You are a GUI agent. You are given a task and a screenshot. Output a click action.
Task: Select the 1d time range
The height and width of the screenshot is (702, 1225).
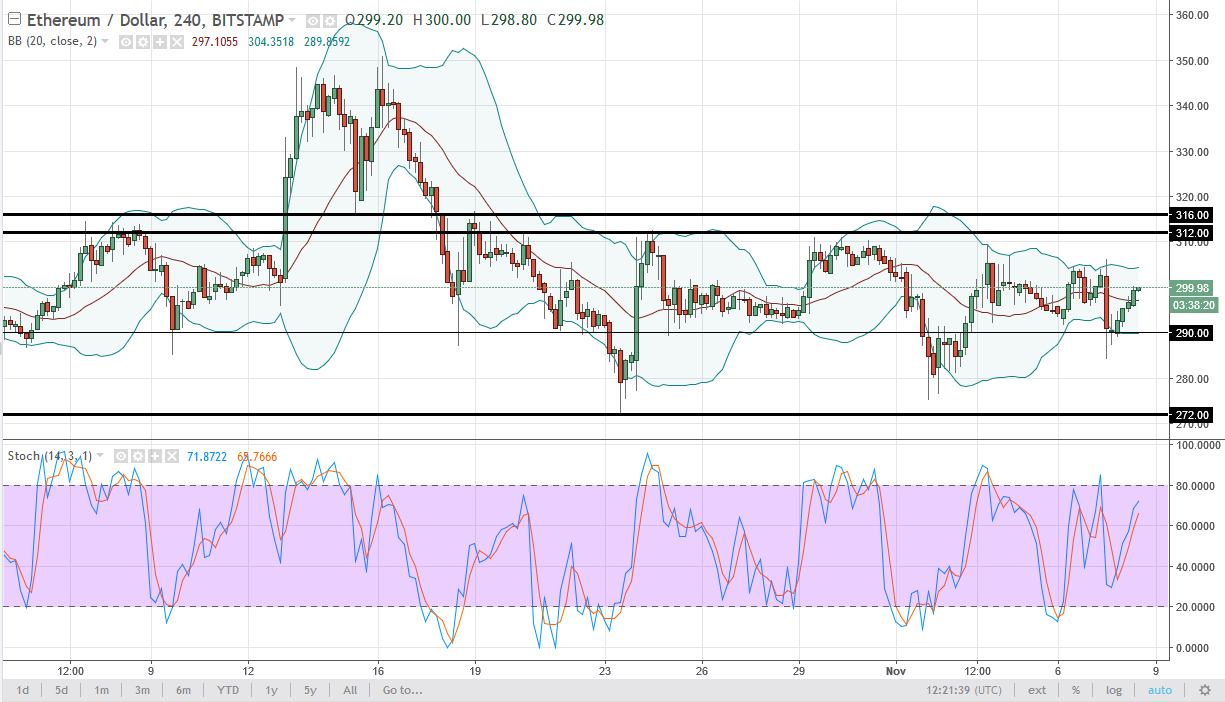pos(22,690)
